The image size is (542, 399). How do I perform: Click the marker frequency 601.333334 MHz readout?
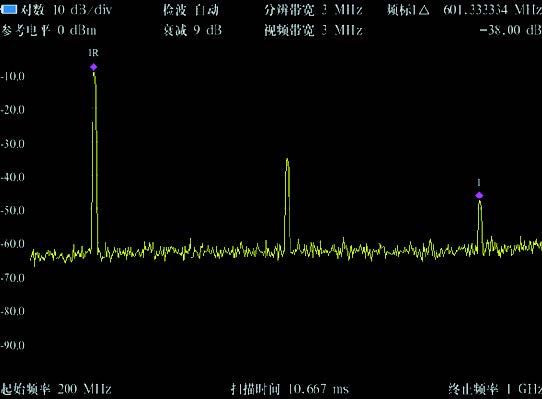click(493, 10)
